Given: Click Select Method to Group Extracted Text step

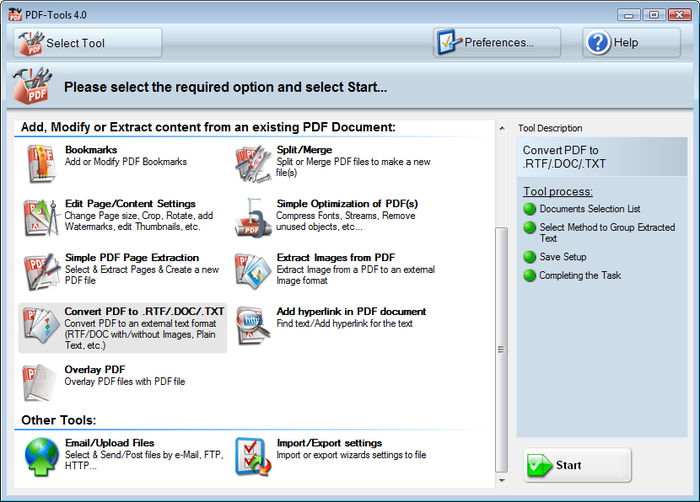Looking at the screenshot, I should tap(607, 233).
